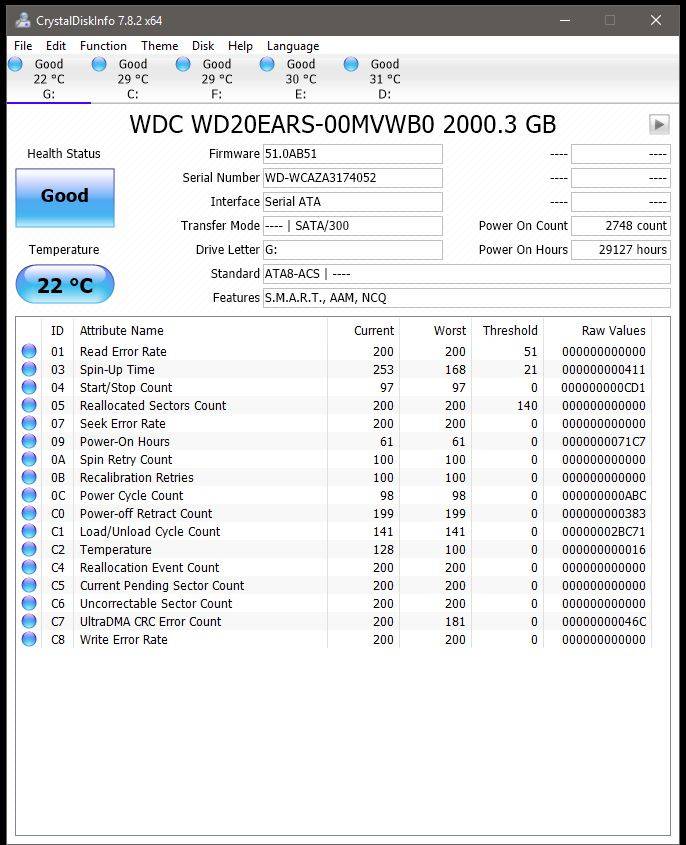Click the Drive Letter field G:
This screenshot has width=686, height=845.
[x=352, y=250]
